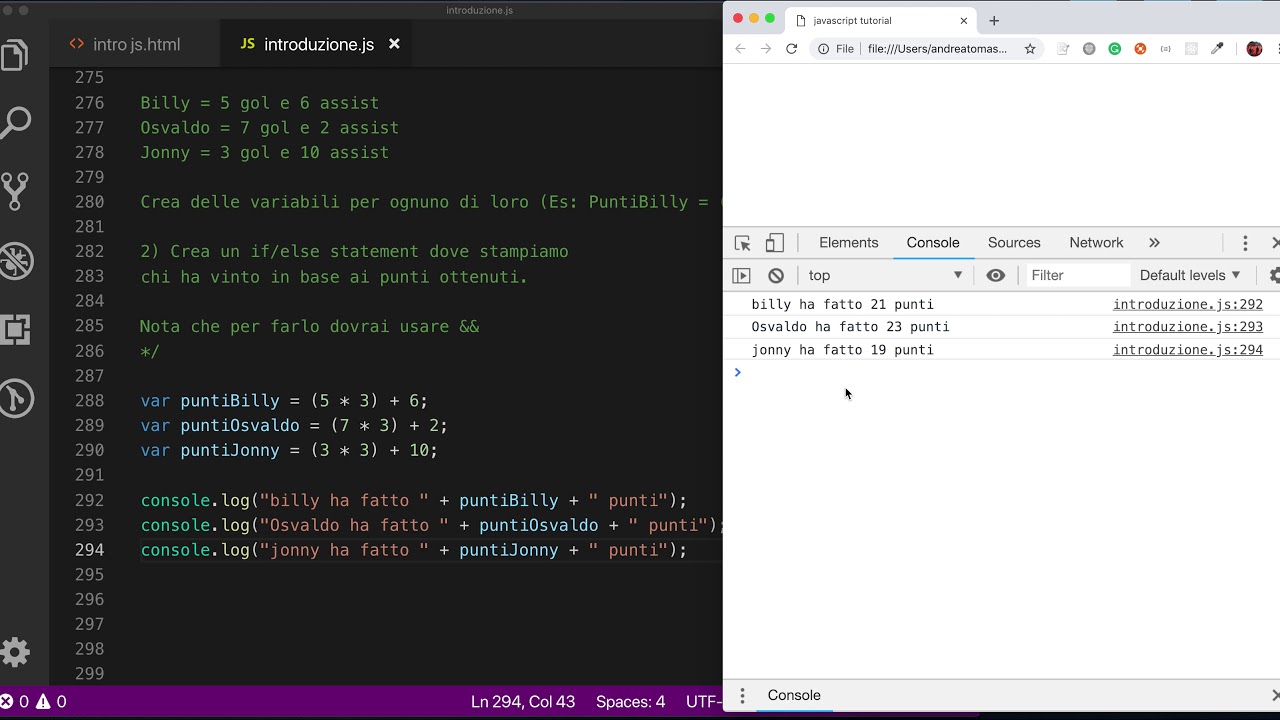The height and width of the screenshot is (720, 1280).
Task: Open the introduzione.js:293 source link
Action: 1188,327
